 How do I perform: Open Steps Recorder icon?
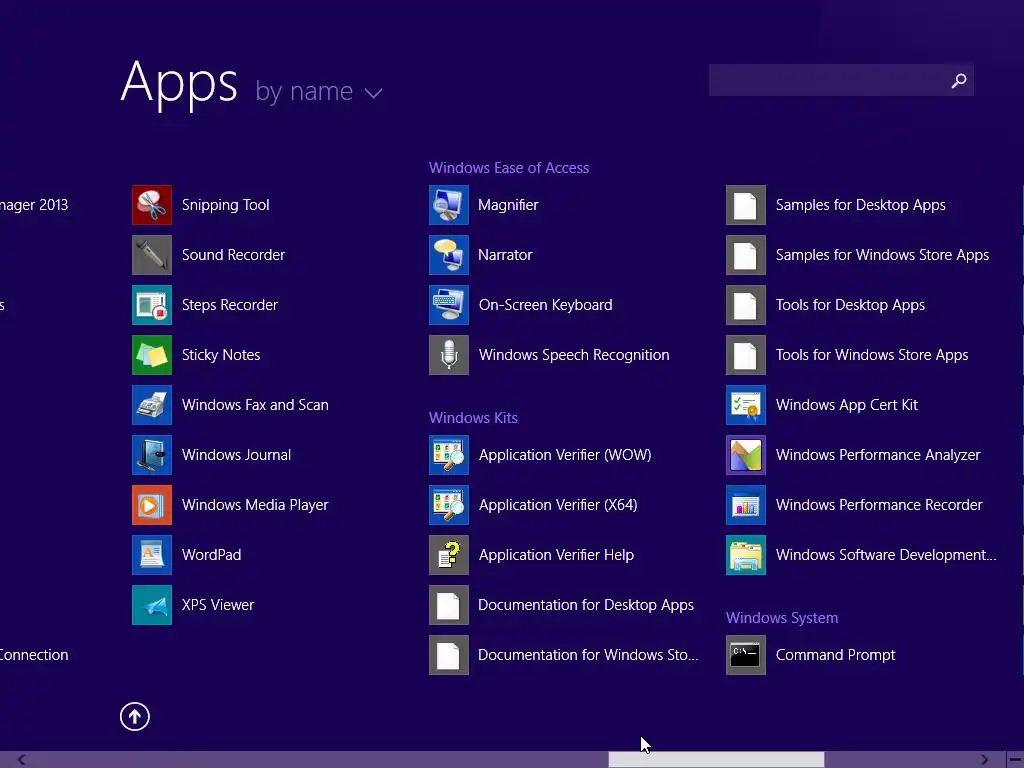click(x=152, y=305)
